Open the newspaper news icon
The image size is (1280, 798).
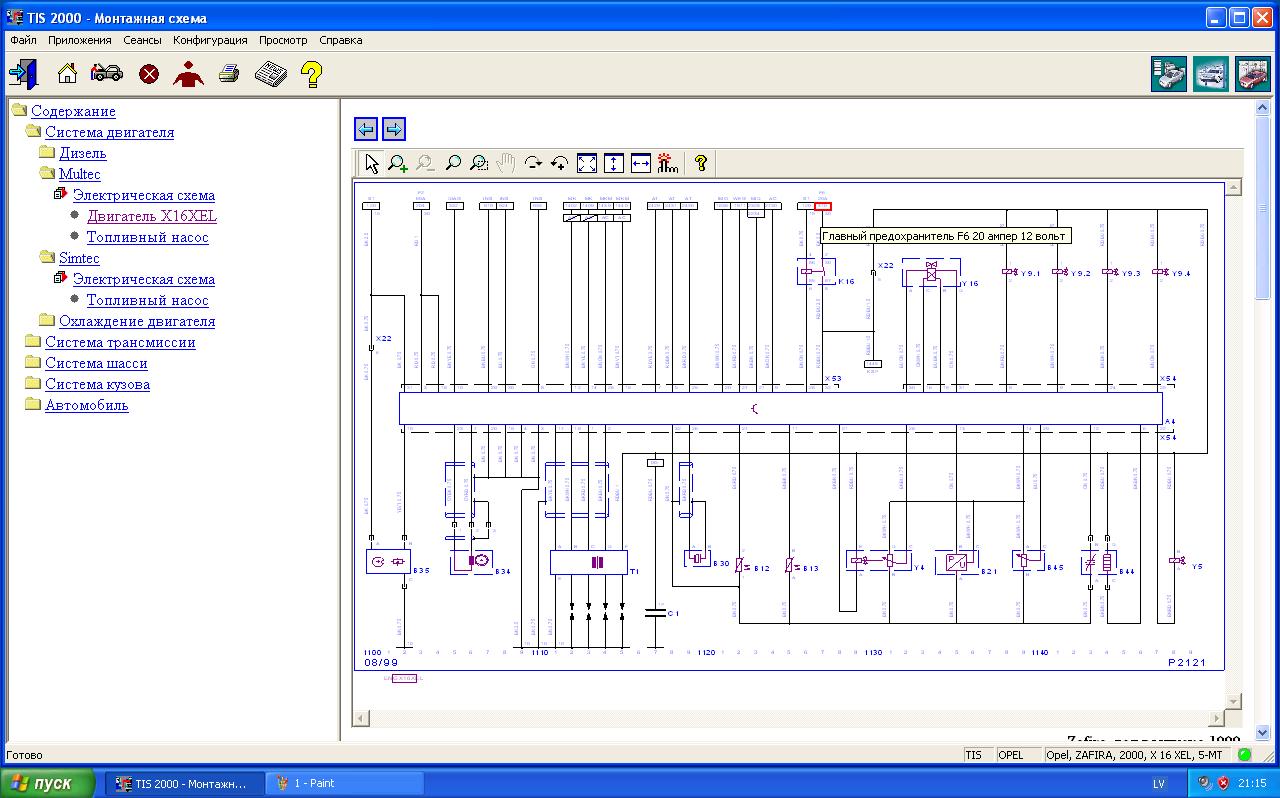click(270, 73)
